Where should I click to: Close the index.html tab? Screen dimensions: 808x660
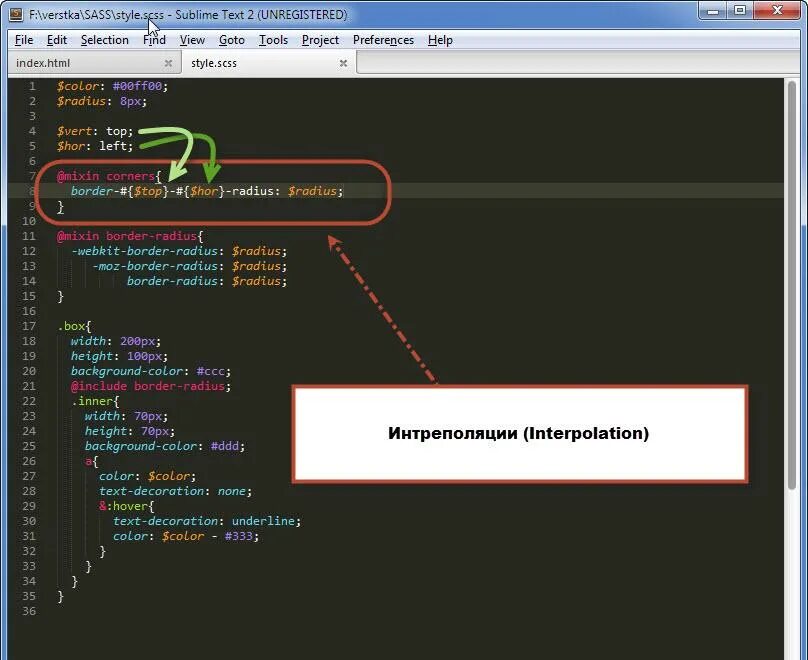click(x=168, y=62)
